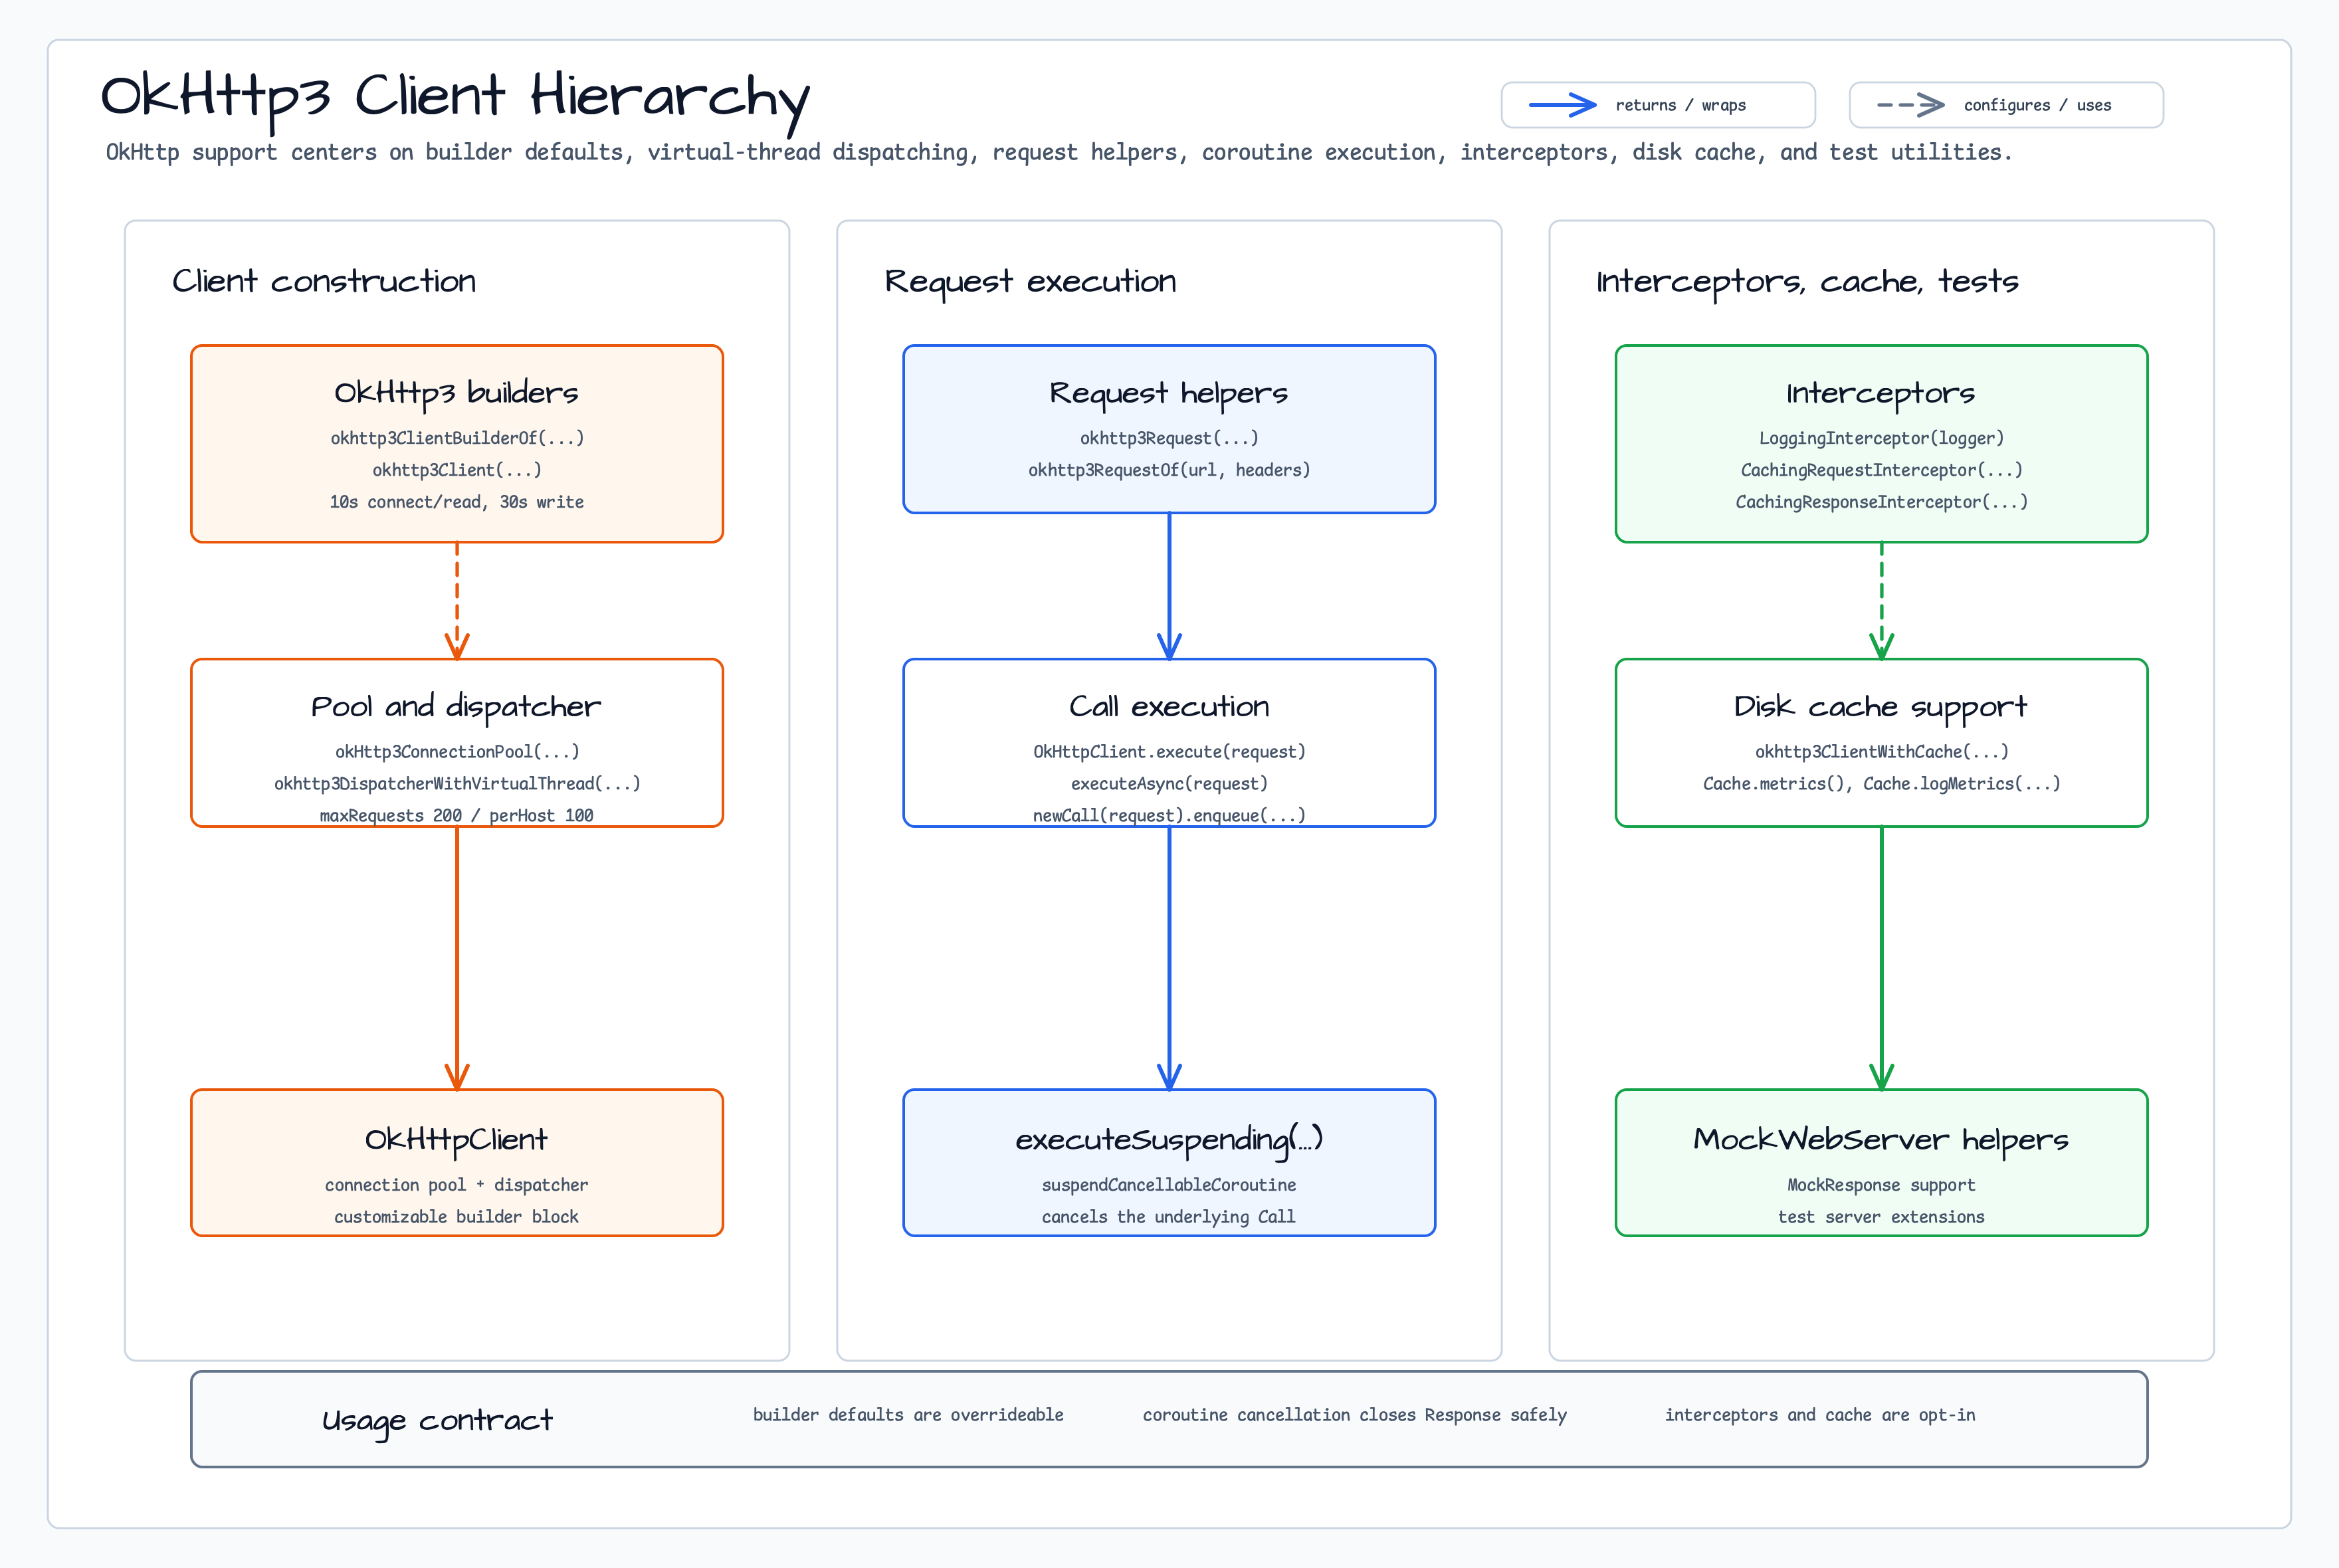
Task: Click the 'Usage contract' label
Action: [437, 1421]
